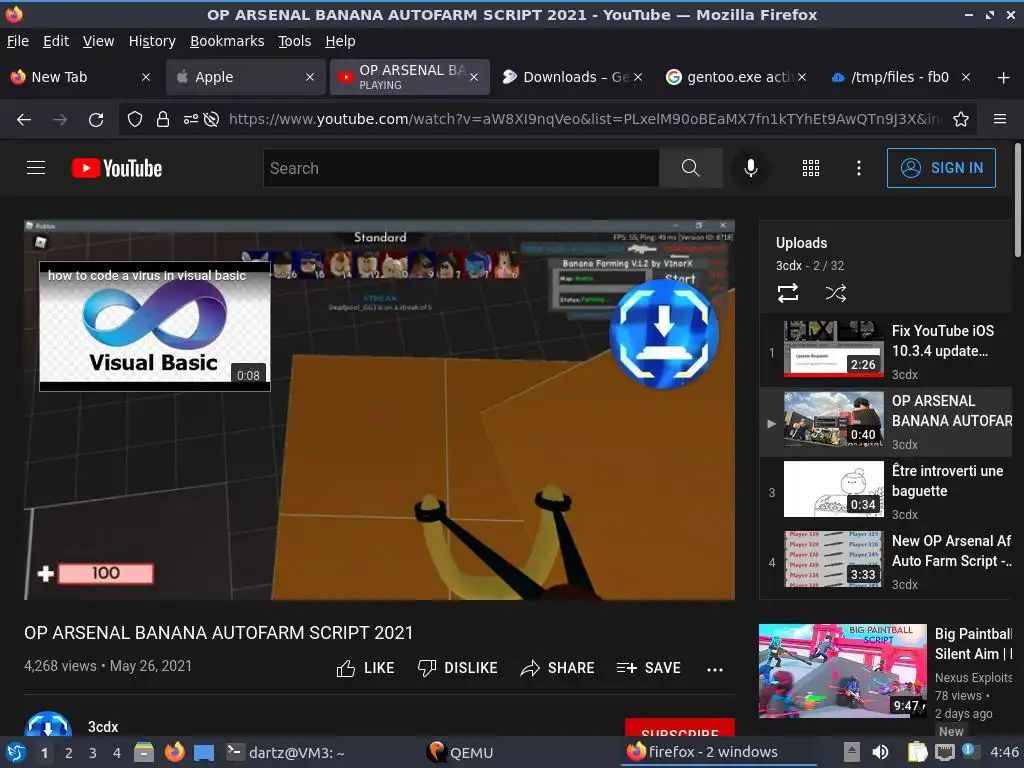Click the page vertical scrollbar
Viewport: 1024px width, 768px height.
(x=1017, y=200)
